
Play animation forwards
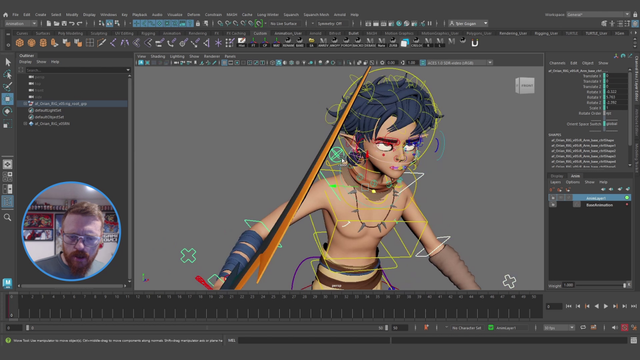coord(606,306)
